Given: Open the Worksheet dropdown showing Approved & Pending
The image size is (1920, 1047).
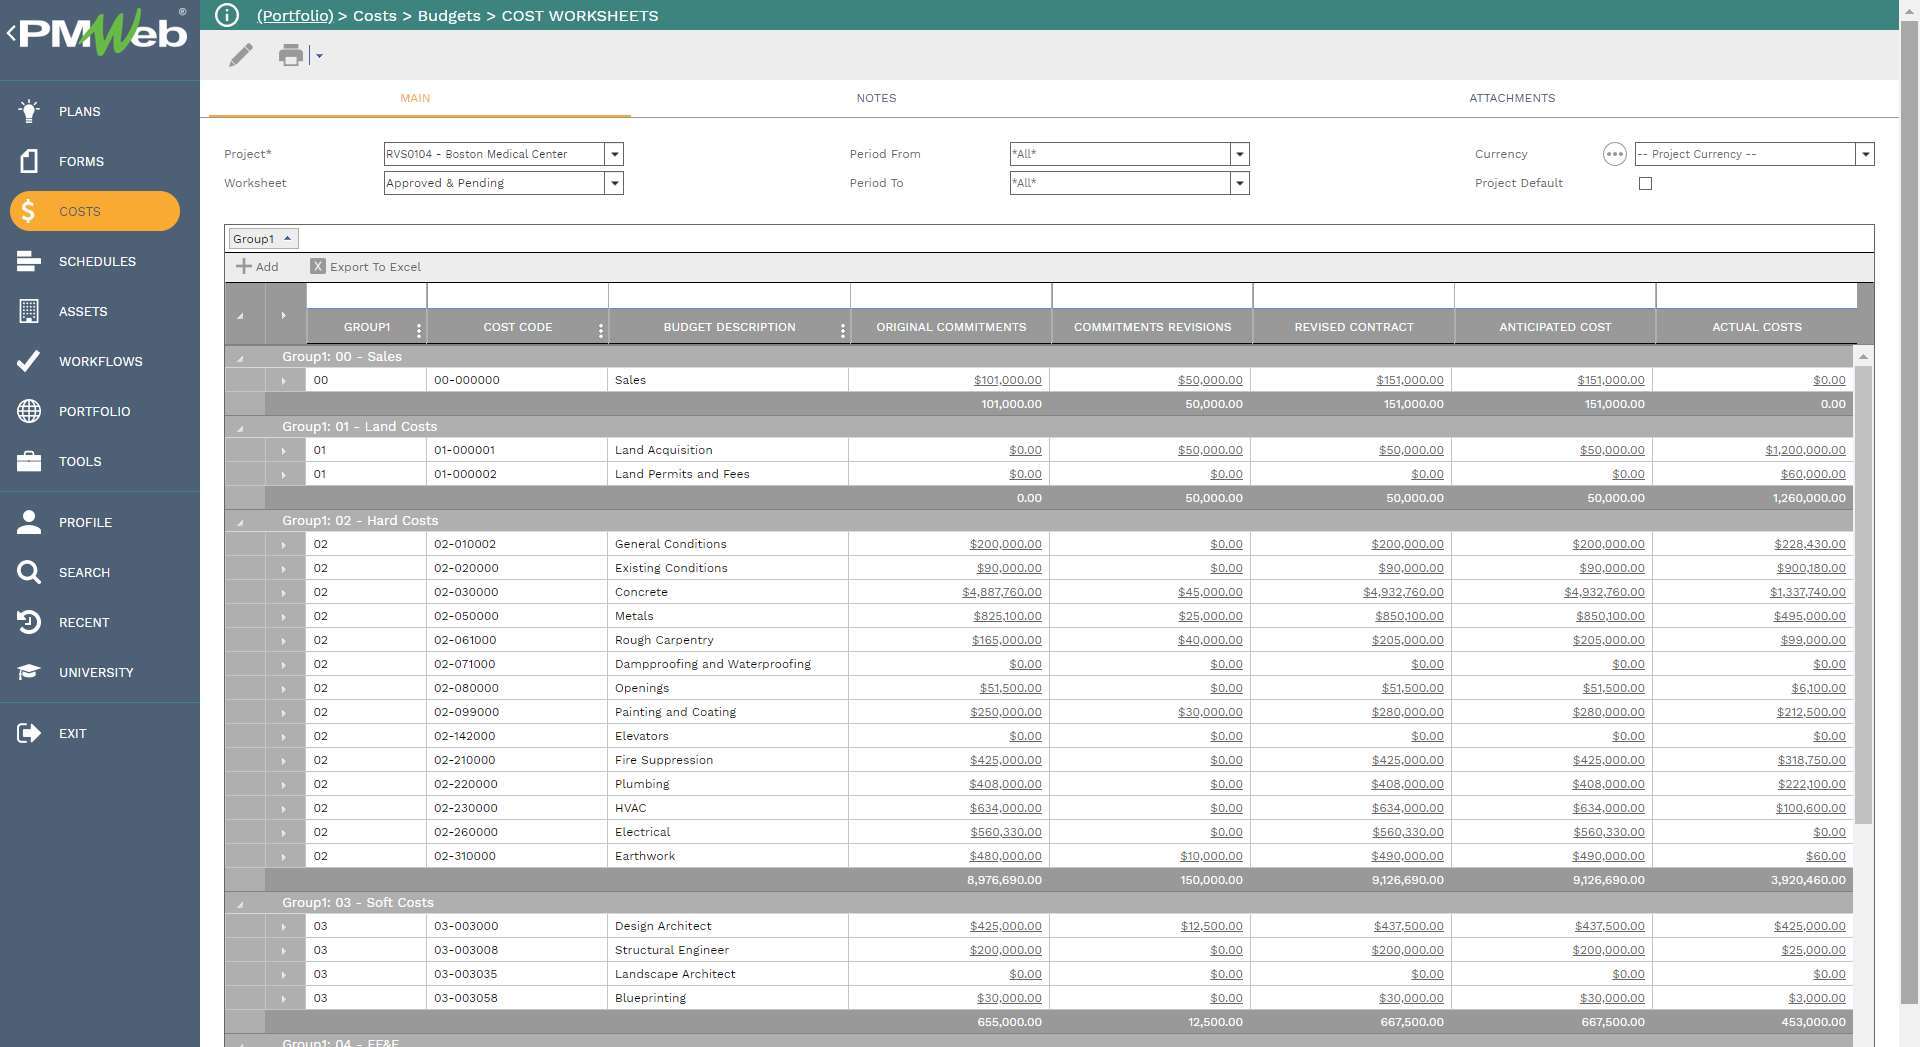Looking at the screenshot, I should click(x=614, y=183).
